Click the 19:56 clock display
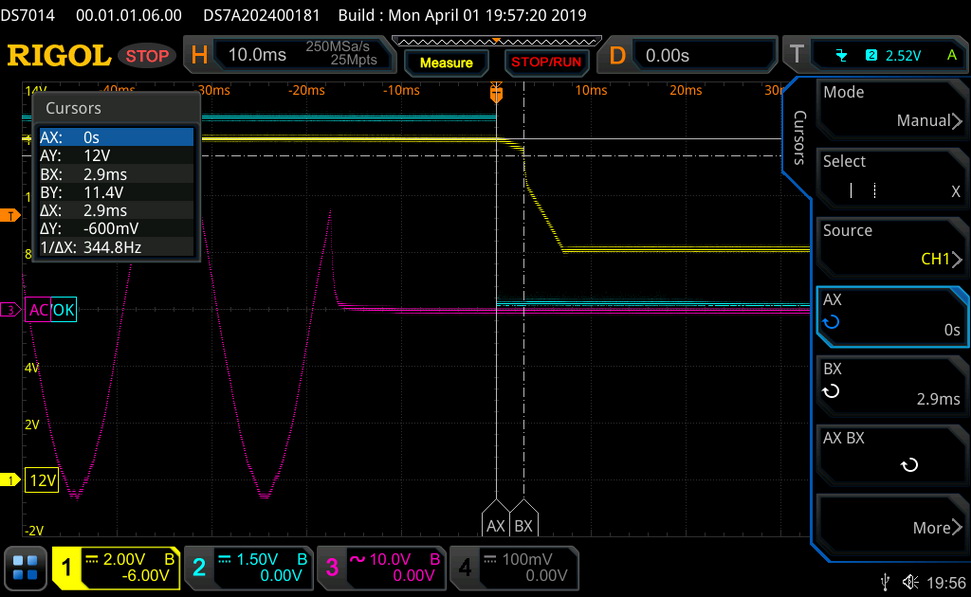971x597 pixels. (946, 583)
